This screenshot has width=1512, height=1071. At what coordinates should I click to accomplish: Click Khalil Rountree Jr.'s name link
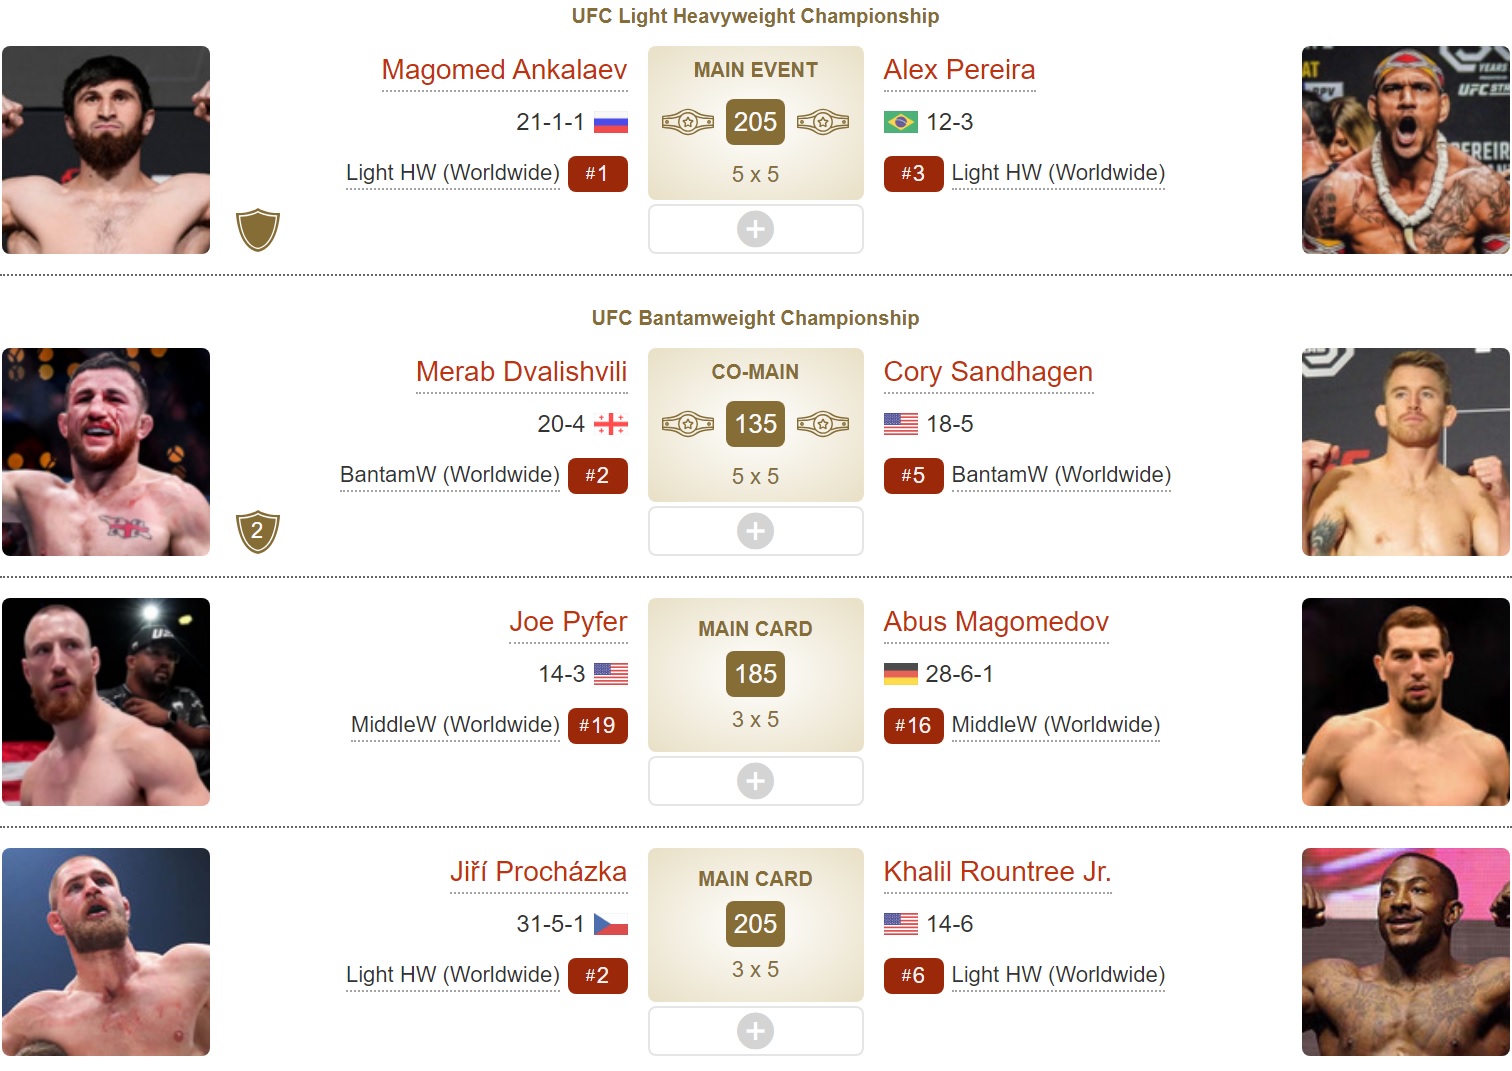[997, 872]
